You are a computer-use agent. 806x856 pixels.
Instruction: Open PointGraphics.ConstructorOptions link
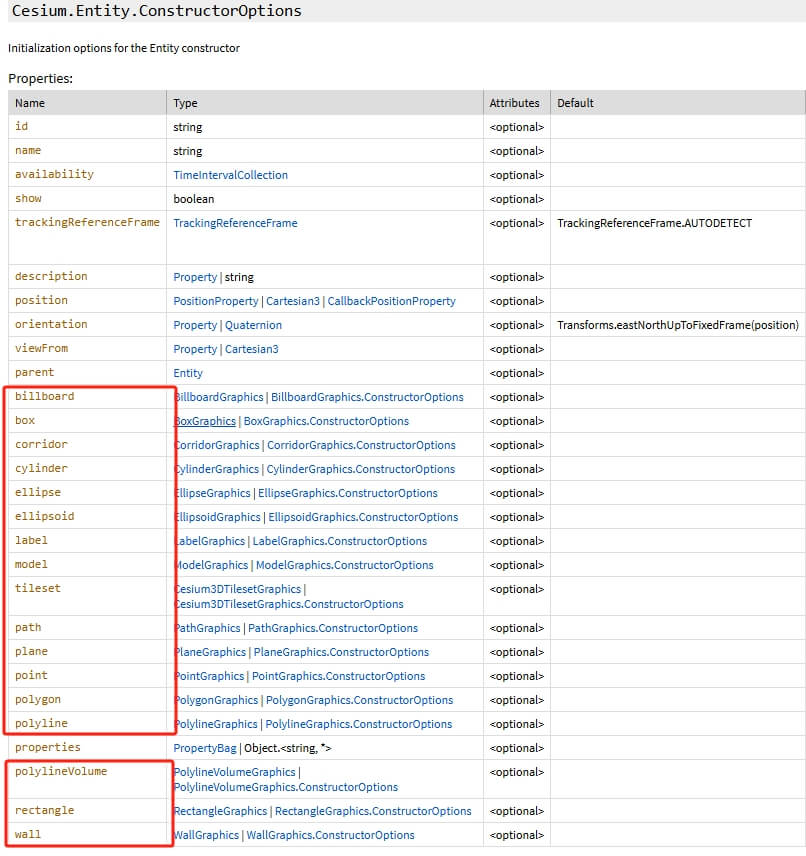pyautogui.click(x=339, y=676)
